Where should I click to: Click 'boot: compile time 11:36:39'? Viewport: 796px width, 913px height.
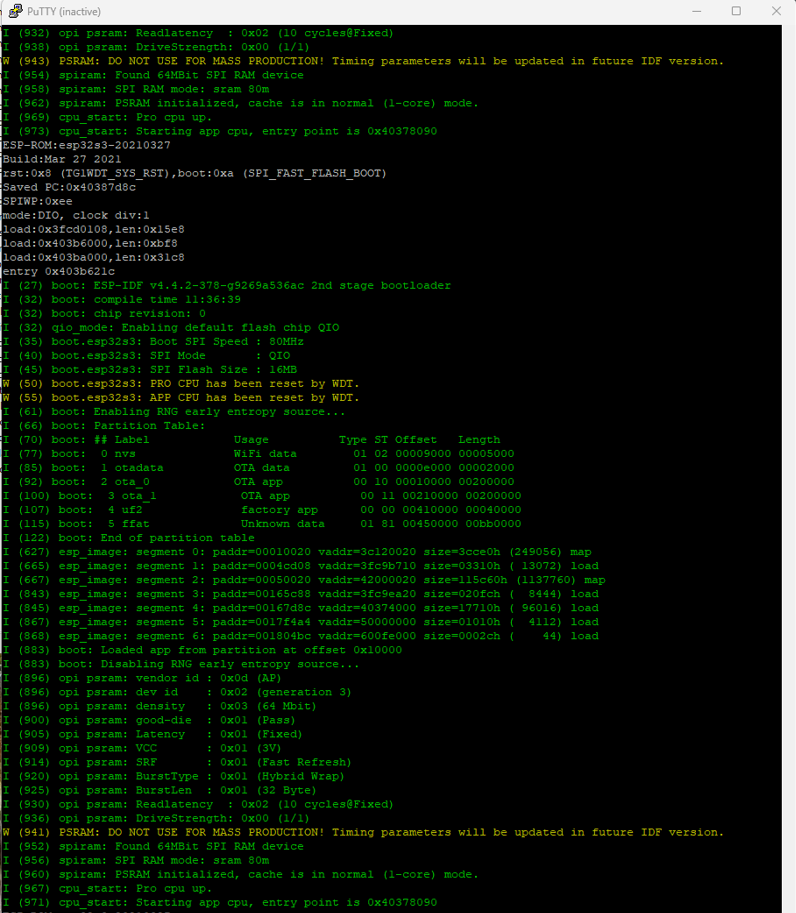pos(146,299)
